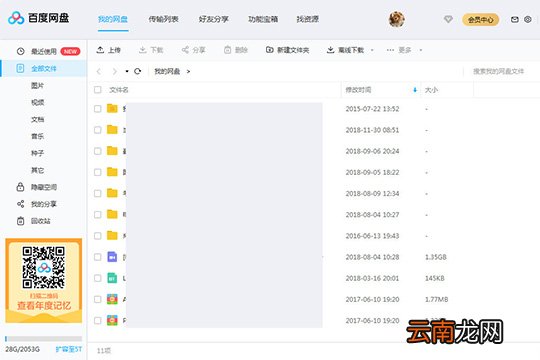This screenshot has width=540, height=360.
Task: Filter by 图片 category
Action: [x=38, y=85]
